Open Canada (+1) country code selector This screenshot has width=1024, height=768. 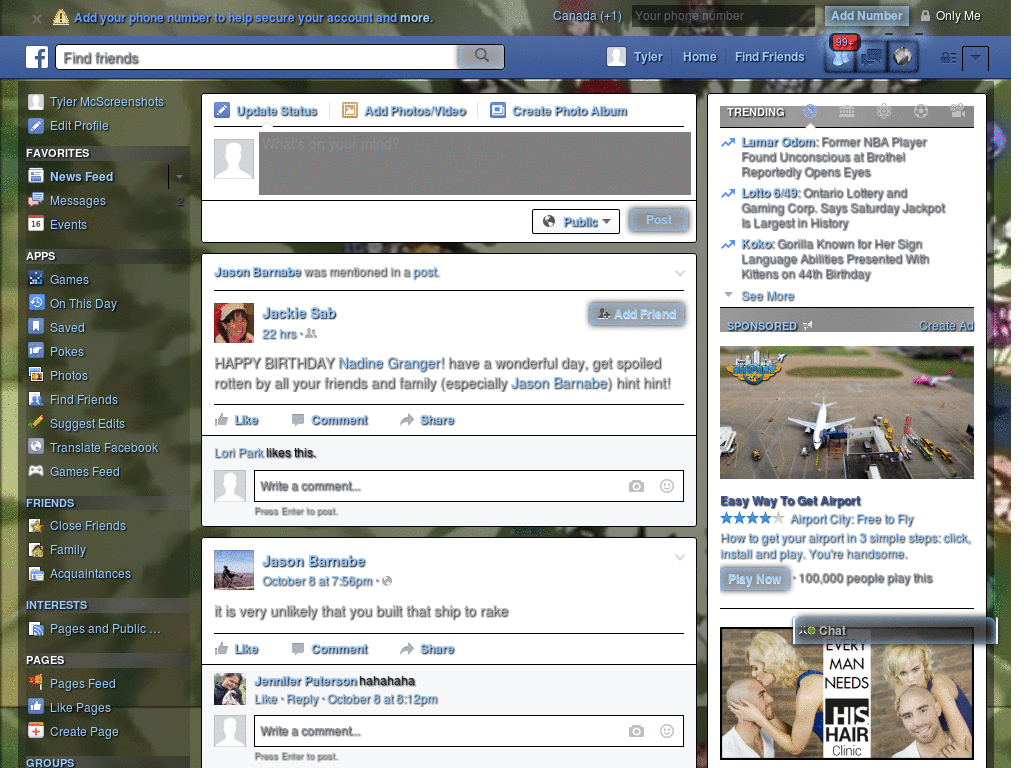point(587,16)
